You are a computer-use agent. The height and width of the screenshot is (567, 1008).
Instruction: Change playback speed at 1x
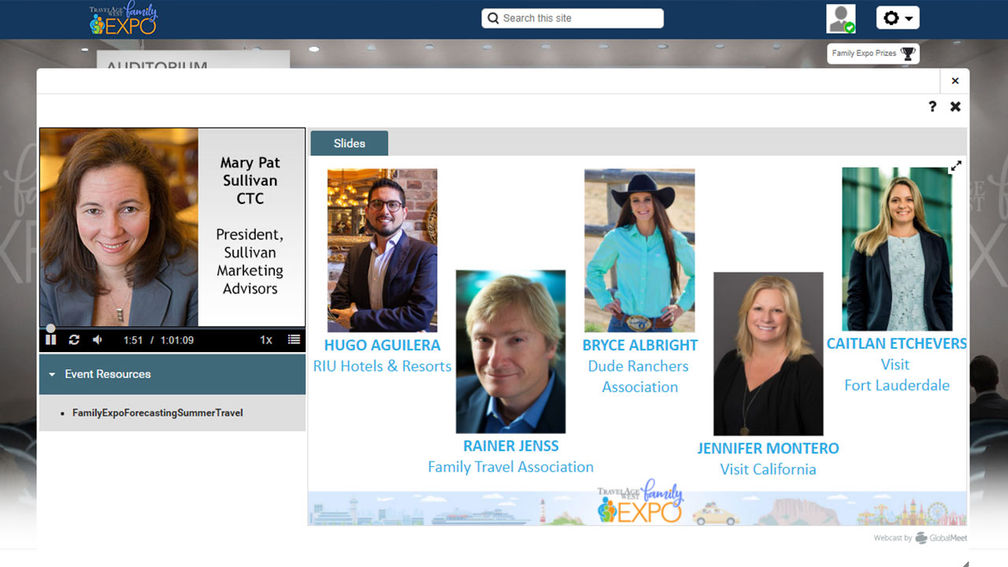point(266,339)
